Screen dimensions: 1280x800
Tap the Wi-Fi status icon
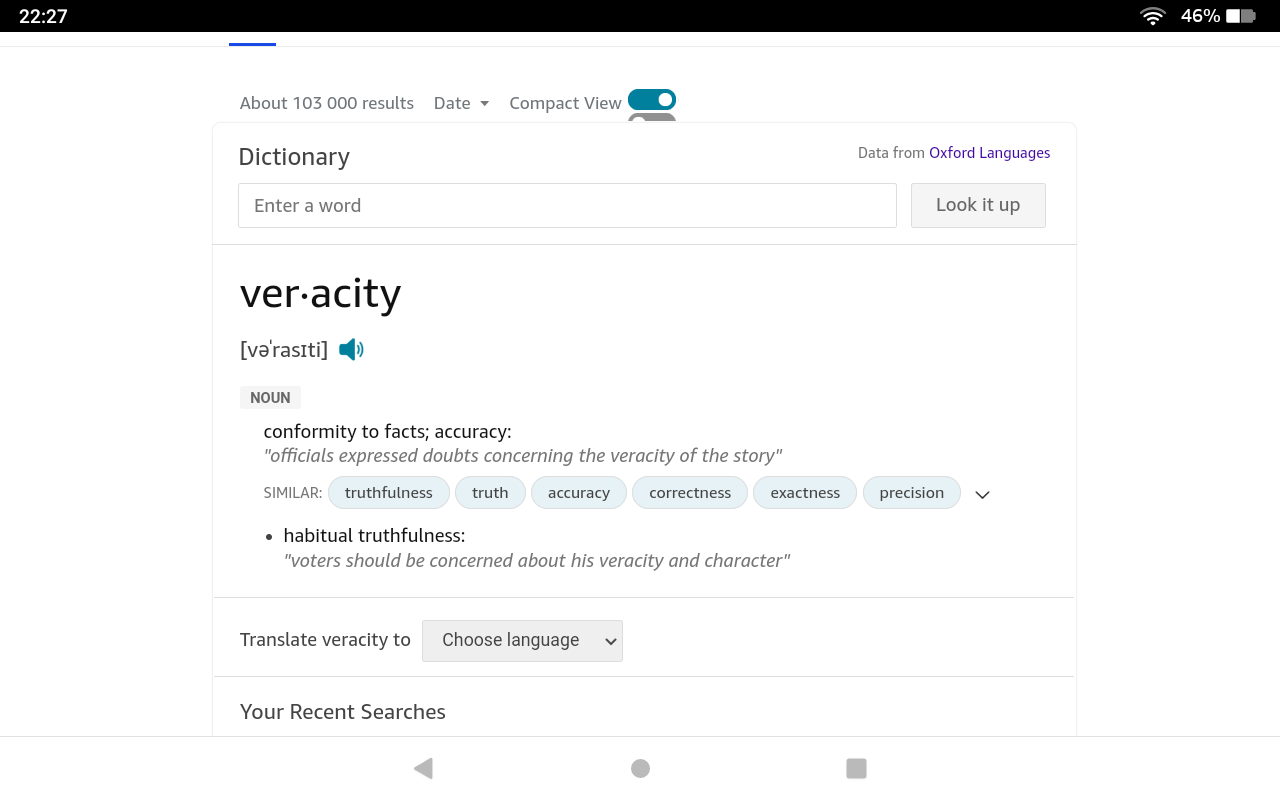pos(1153,16)
